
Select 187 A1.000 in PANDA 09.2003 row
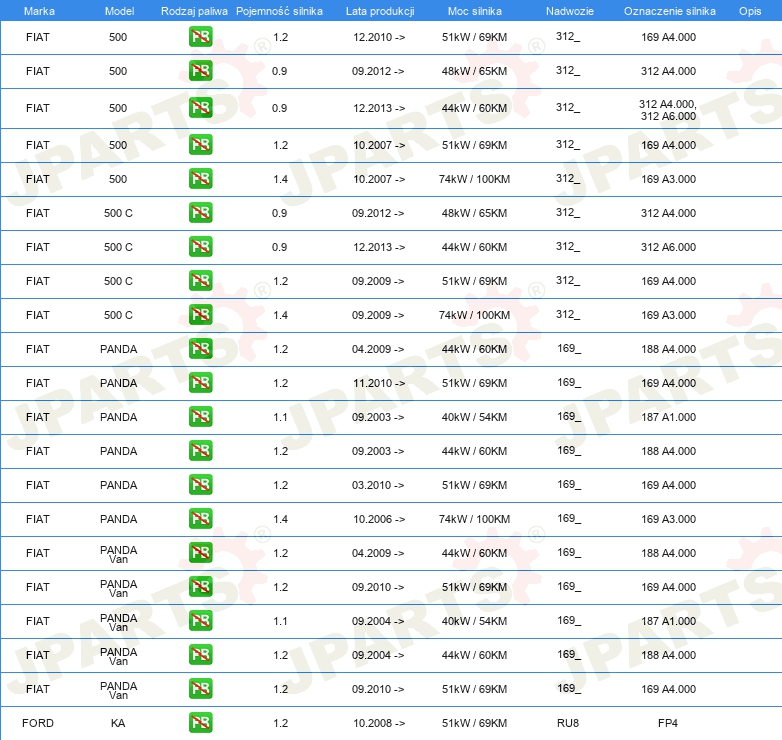click(x=668, y=417)
